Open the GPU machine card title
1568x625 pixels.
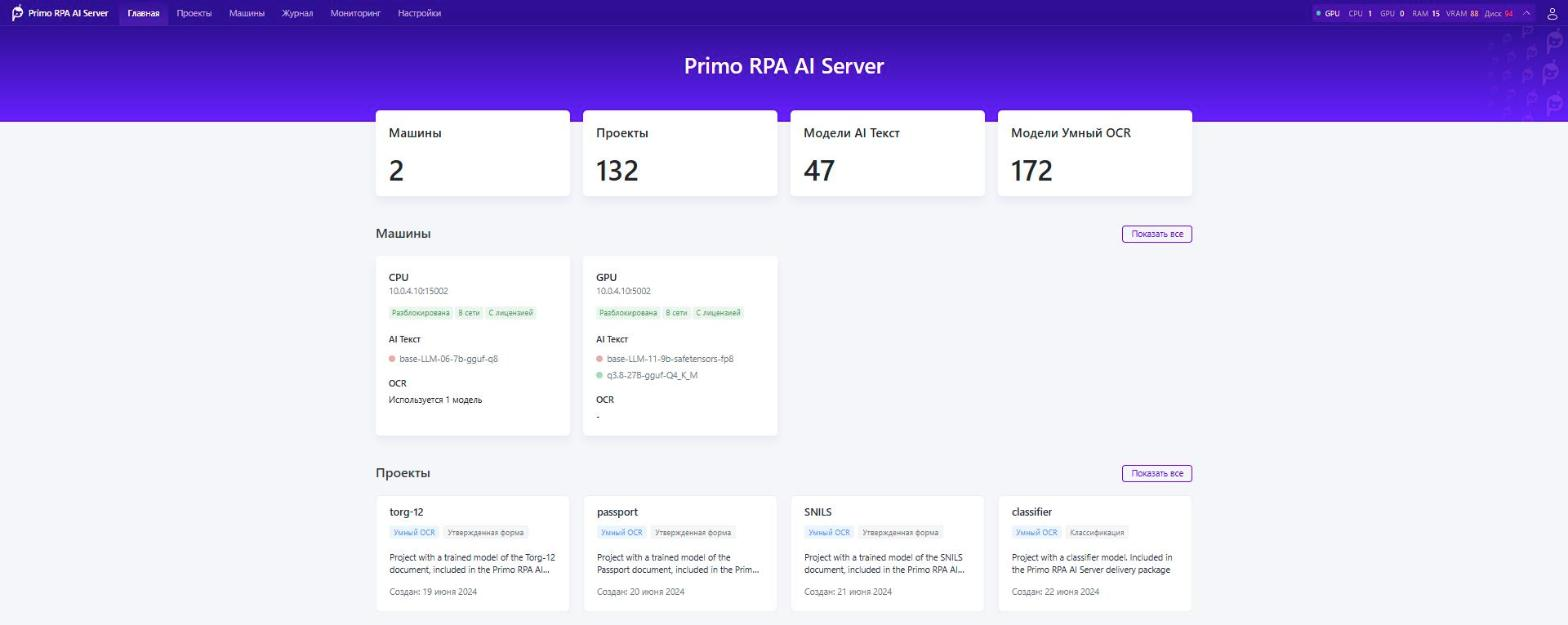606,277
